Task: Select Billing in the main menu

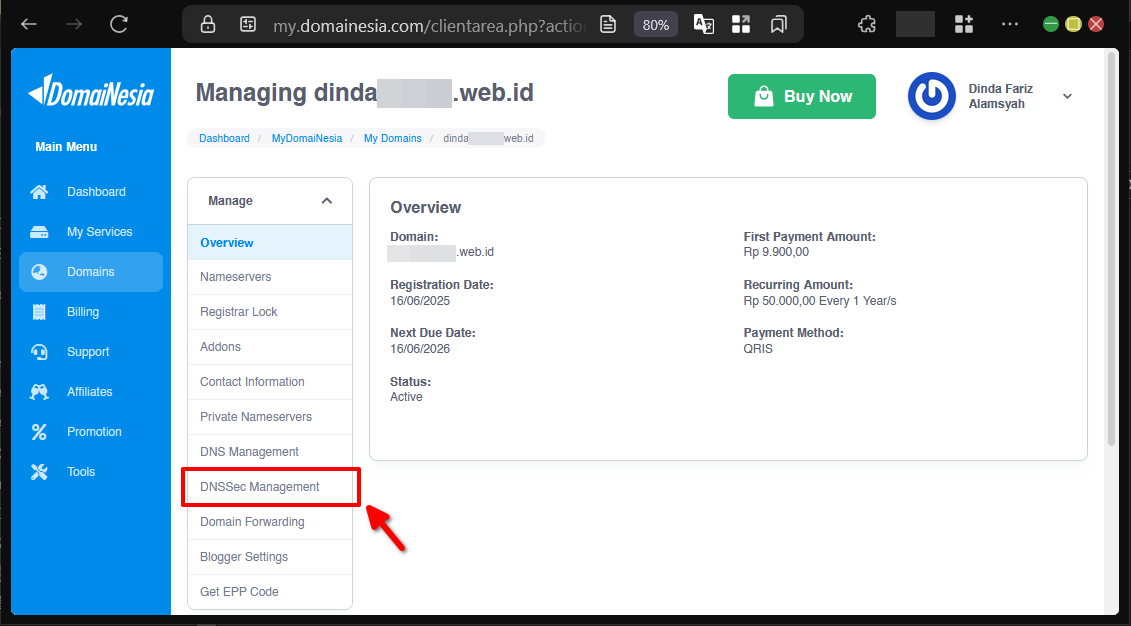Action: coord(91,312)
